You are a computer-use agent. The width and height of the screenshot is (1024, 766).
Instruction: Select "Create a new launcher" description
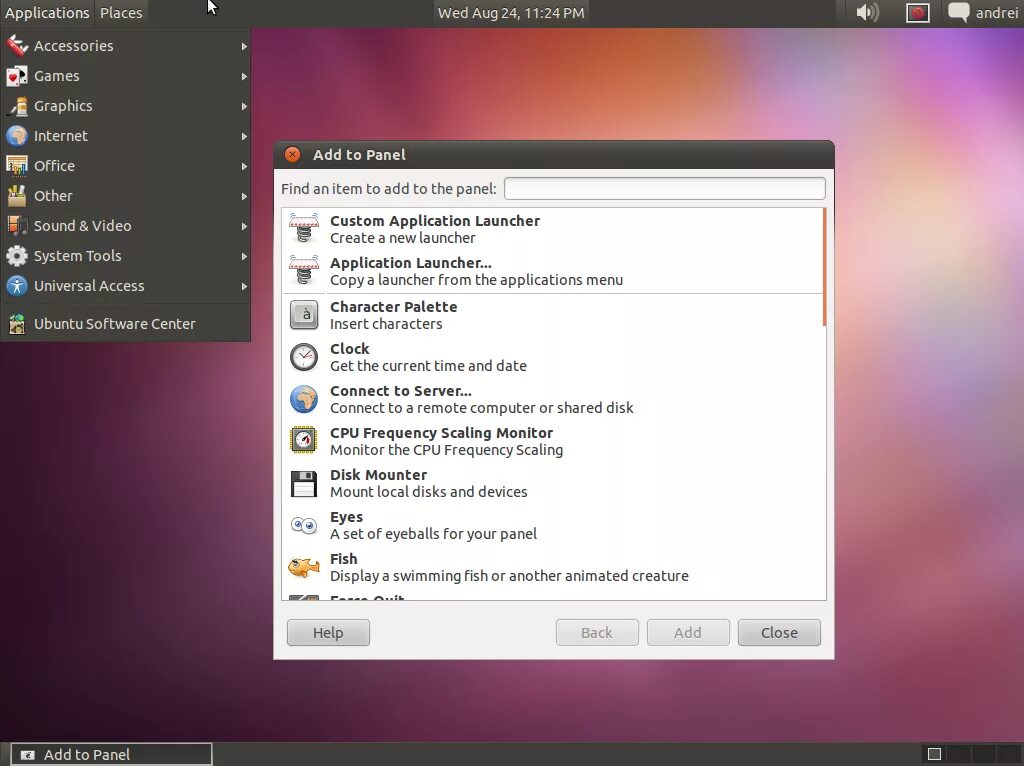point(402,238)
